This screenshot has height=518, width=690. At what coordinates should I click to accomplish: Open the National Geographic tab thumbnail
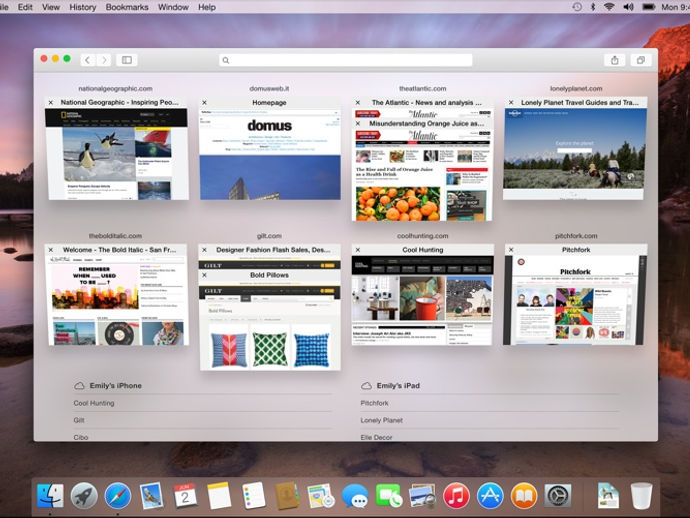pos(117,154)
